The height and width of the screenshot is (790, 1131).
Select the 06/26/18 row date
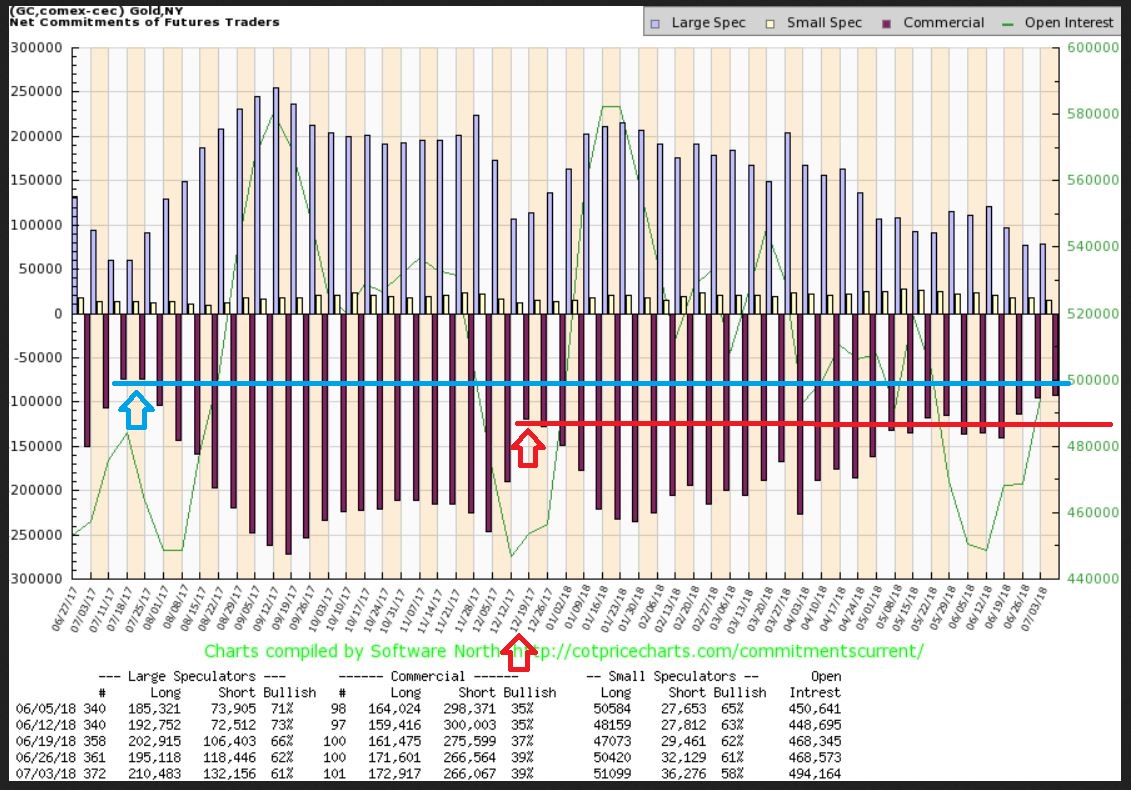click(x=45, y=757)
